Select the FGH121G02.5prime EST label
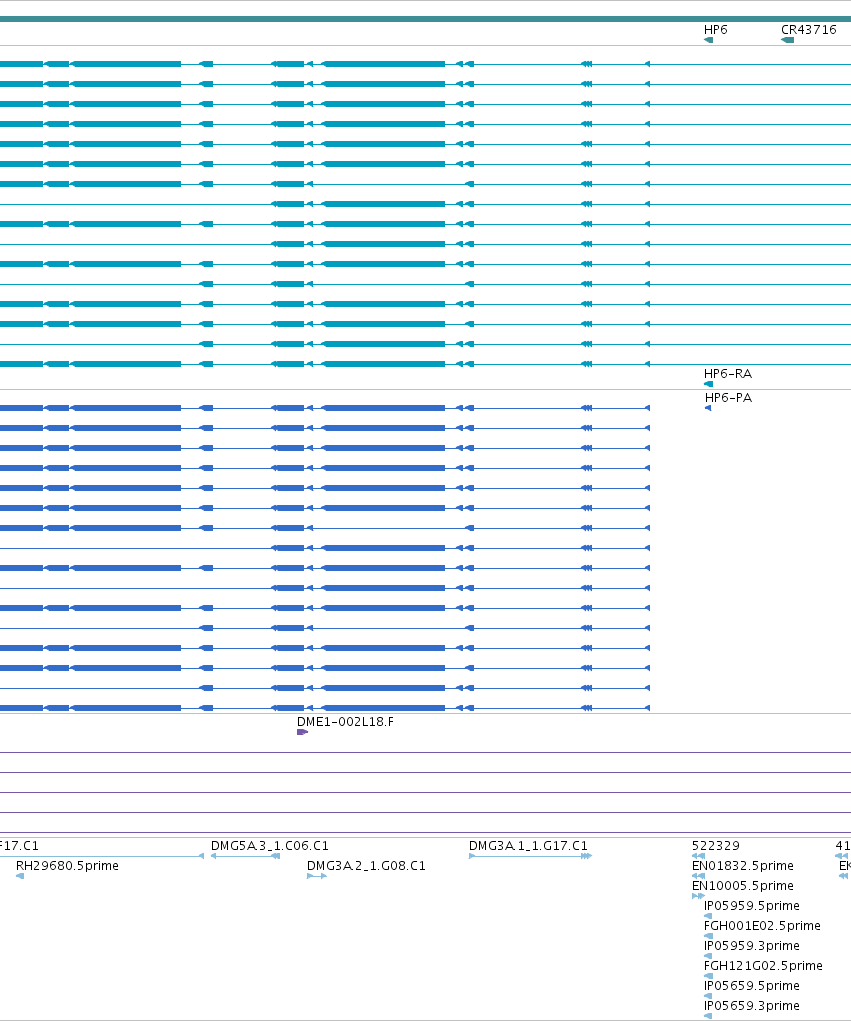This screenshot has width=851, height=1021. 763,966
